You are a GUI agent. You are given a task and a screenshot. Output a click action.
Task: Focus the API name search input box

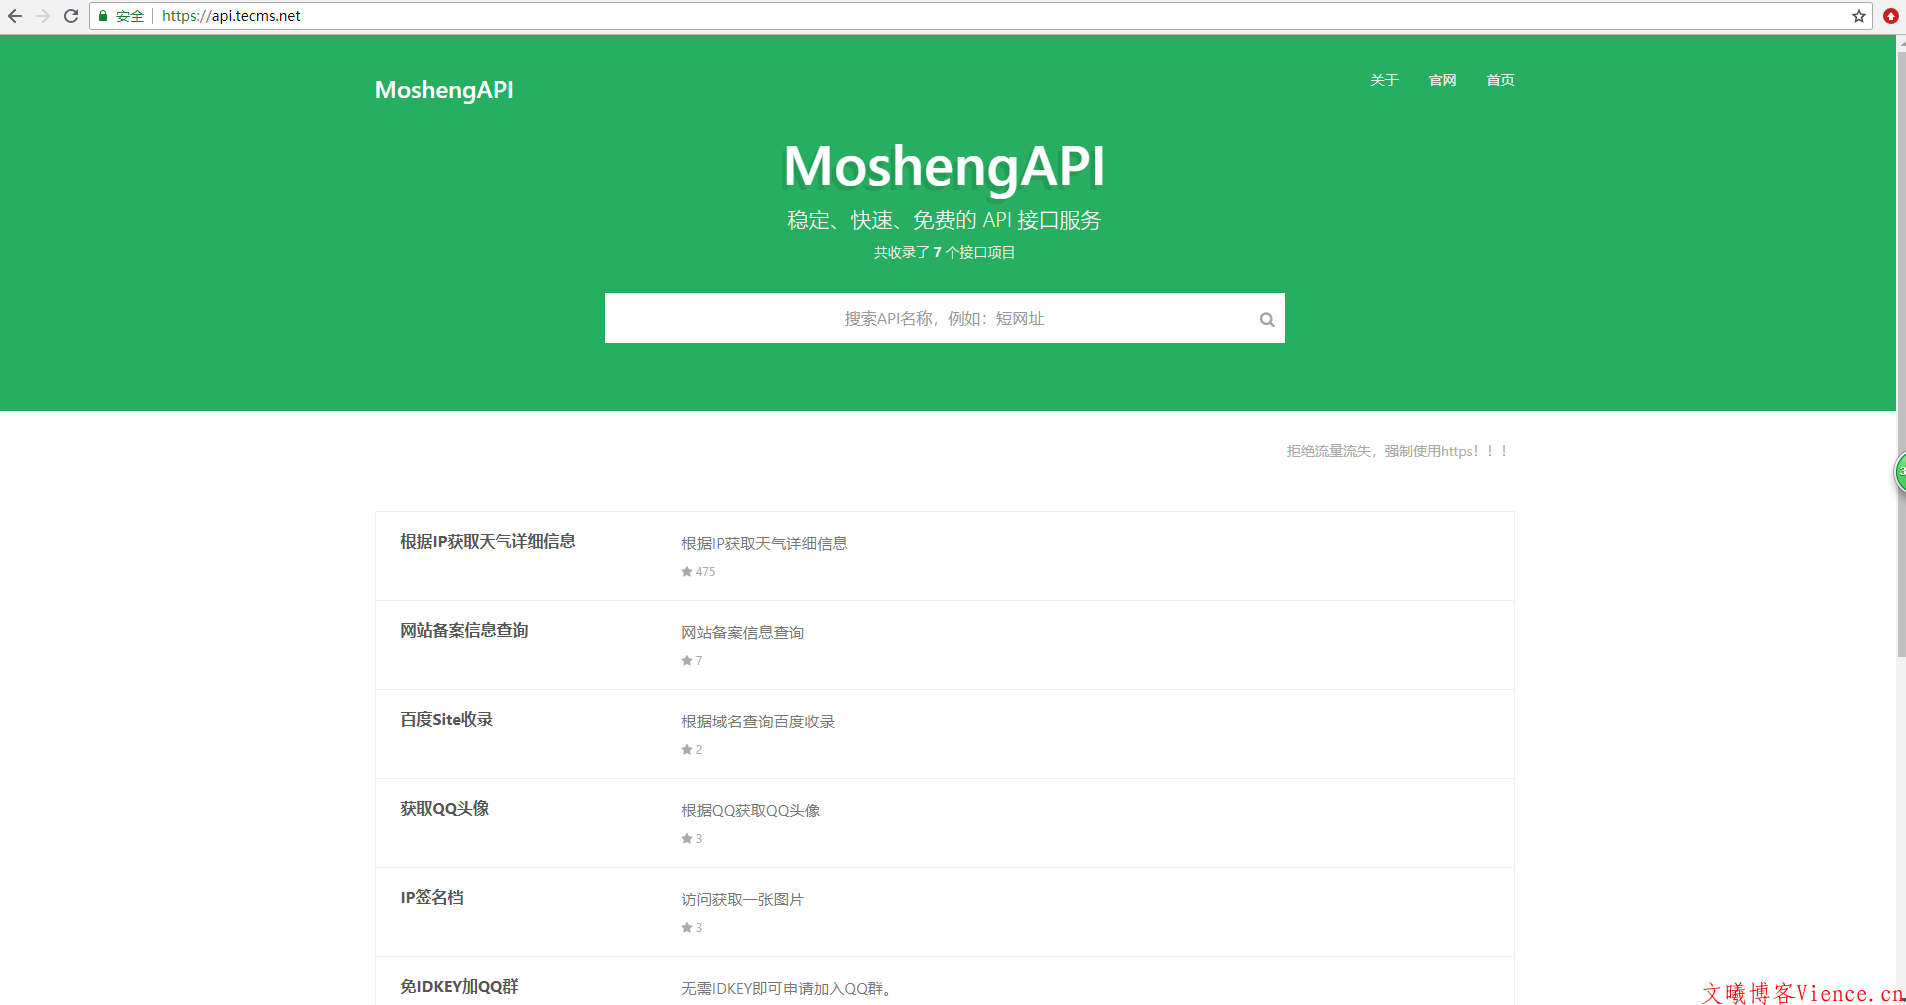pos(930,318)
